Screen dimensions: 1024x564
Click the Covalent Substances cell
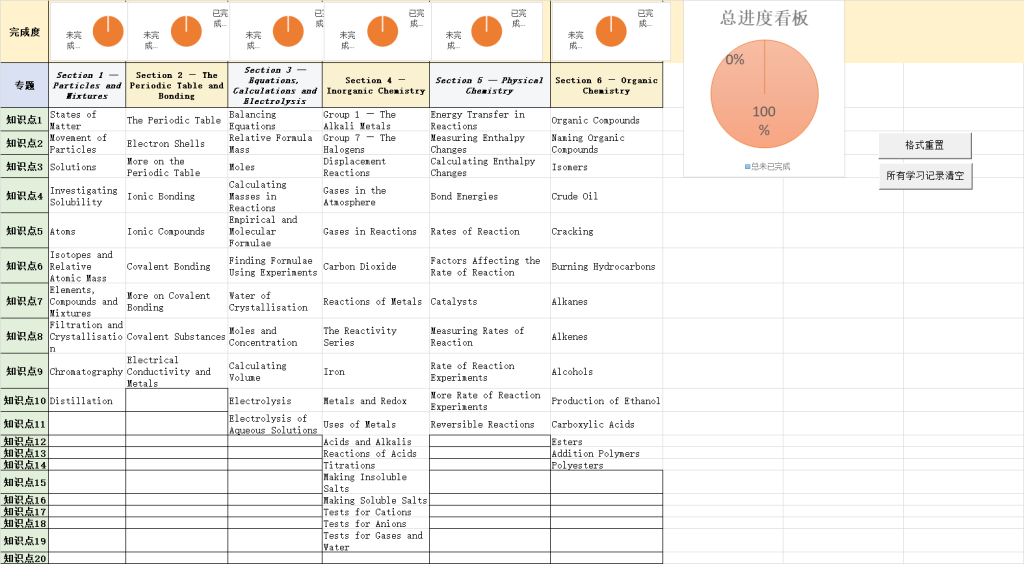point(176,337)
